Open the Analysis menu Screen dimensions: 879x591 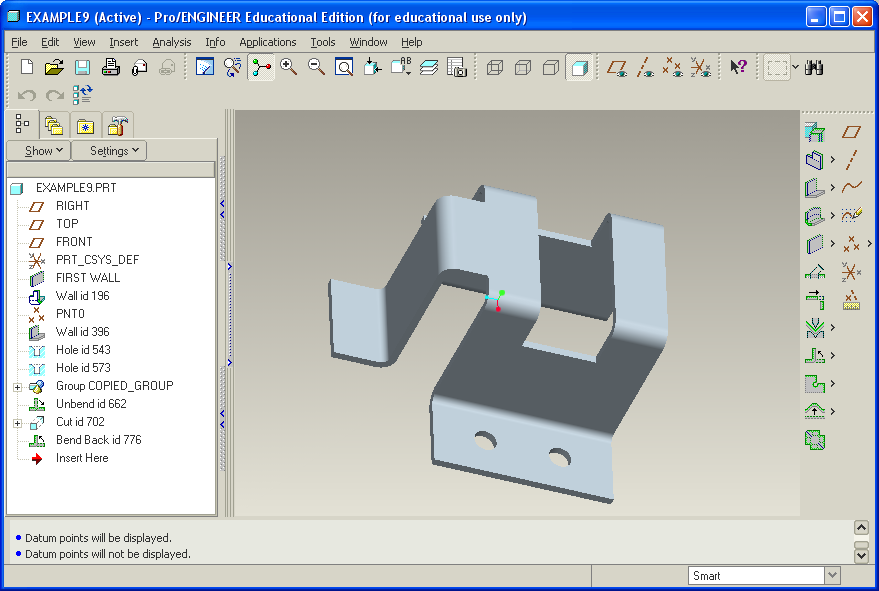click(171, 42)
